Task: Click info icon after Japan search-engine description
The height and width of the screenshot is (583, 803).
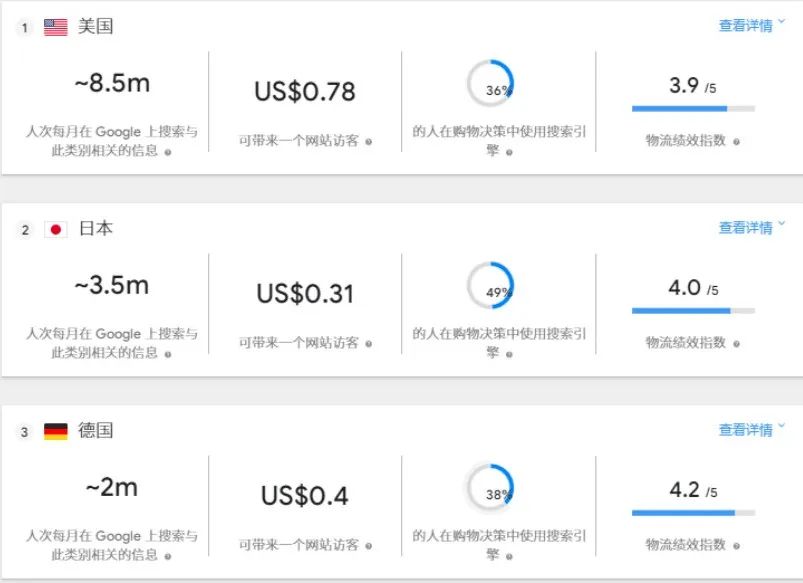Action: pos(509,355)
